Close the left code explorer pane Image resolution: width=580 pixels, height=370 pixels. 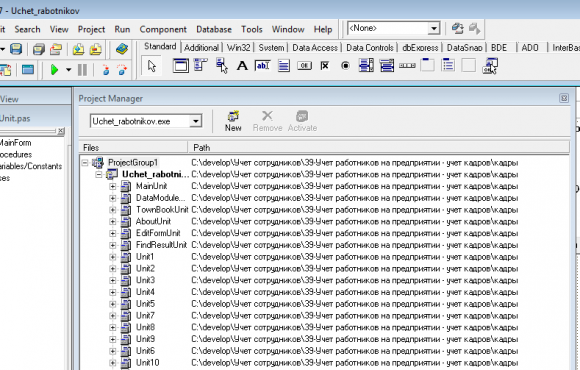tap(61, 131)
